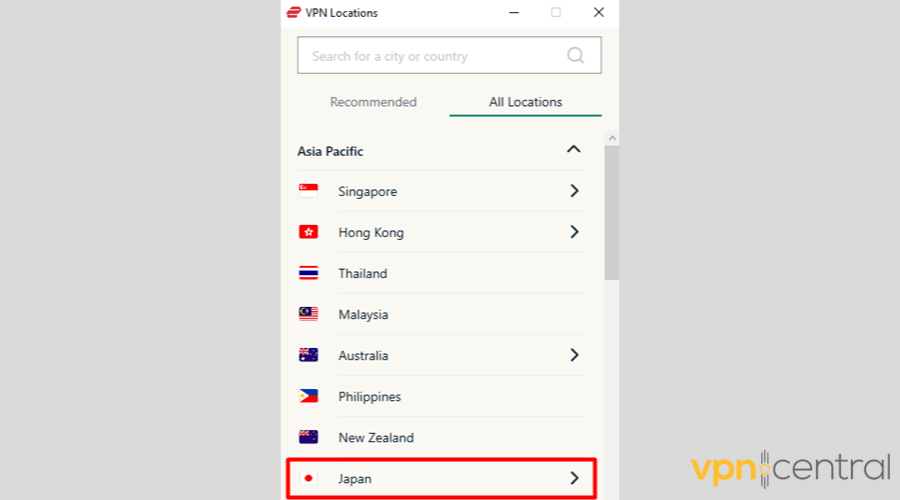Screen dimensions: 900x500
Task: Expand Hong Kong server locations arrow
Action: [574, 232]
